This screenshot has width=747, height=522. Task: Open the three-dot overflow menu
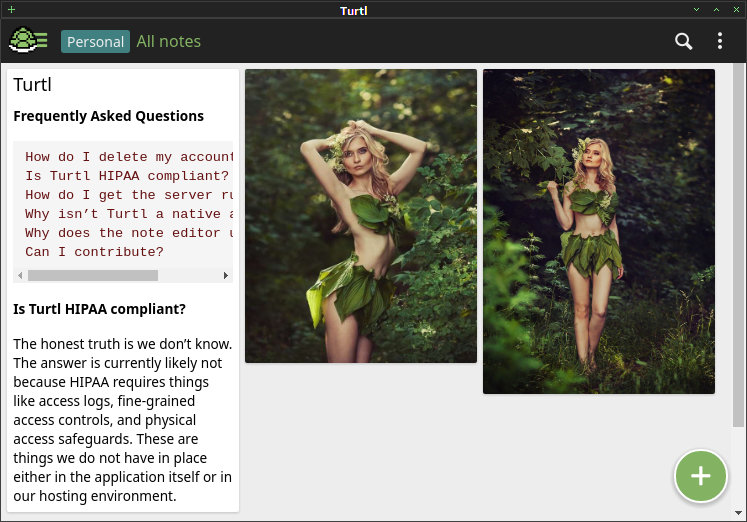[x=720, y=41]
